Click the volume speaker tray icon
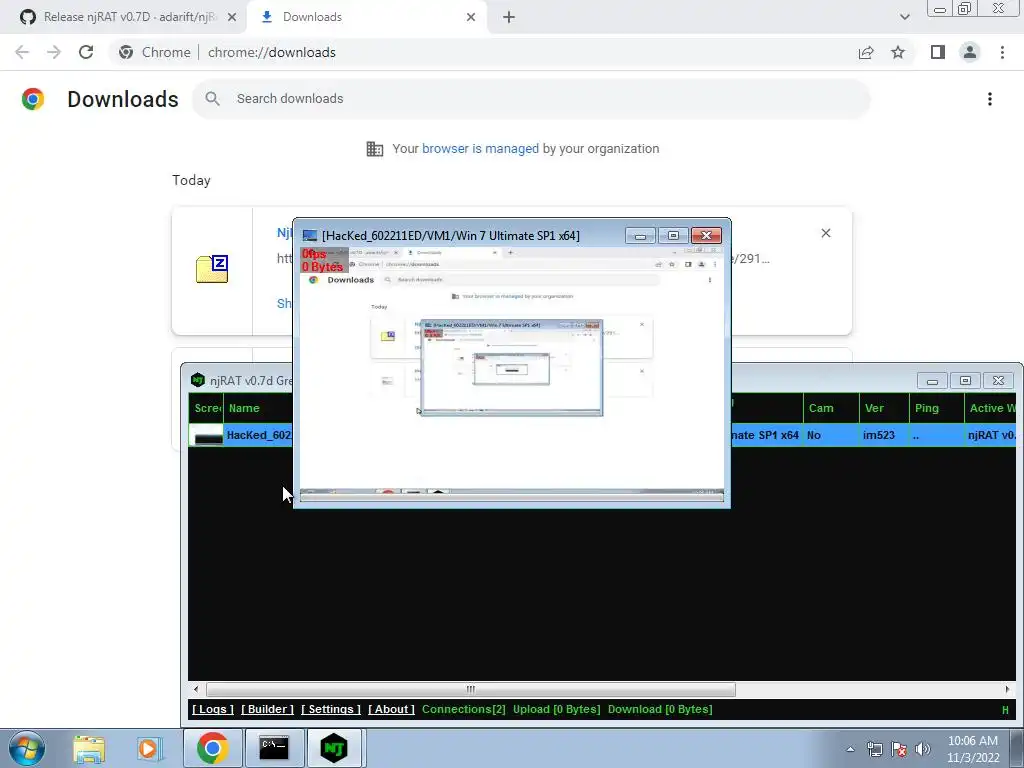Viewport: 1024px width, 768px height. [923, 750]
